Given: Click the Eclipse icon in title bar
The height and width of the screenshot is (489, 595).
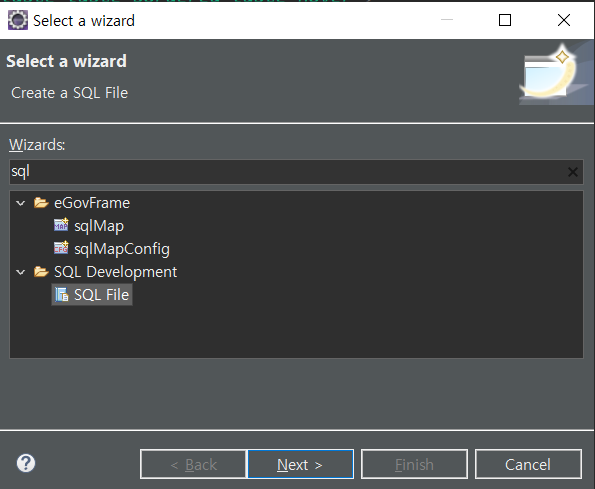Looking at the screenshot, I should pyautogui.click(x=18, y=20).
